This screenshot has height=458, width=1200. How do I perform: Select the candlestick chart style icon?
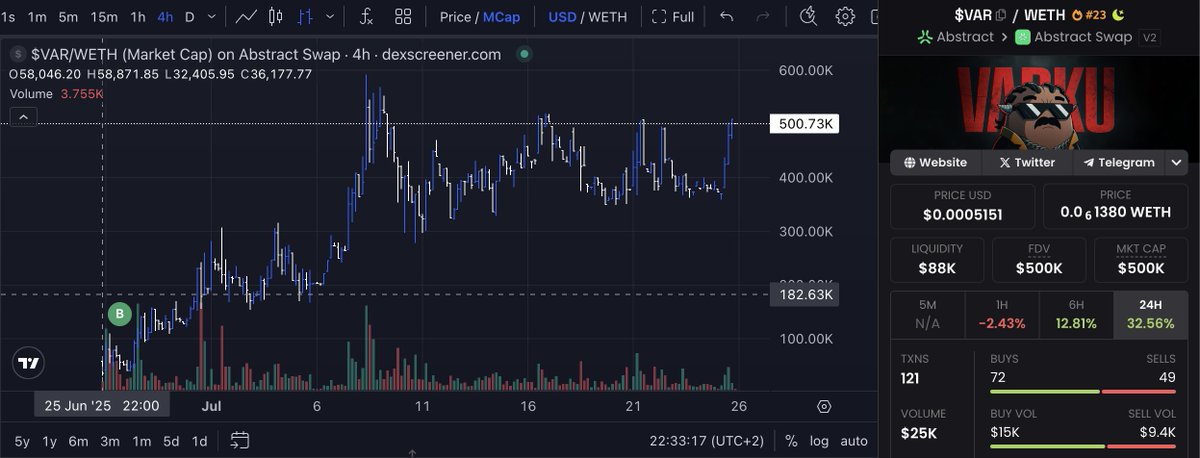coord(277,16)
